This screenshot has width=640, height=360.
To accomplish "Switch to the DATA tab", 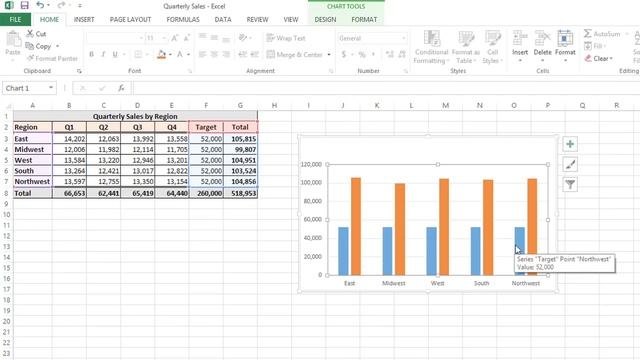I will (223, 19).
